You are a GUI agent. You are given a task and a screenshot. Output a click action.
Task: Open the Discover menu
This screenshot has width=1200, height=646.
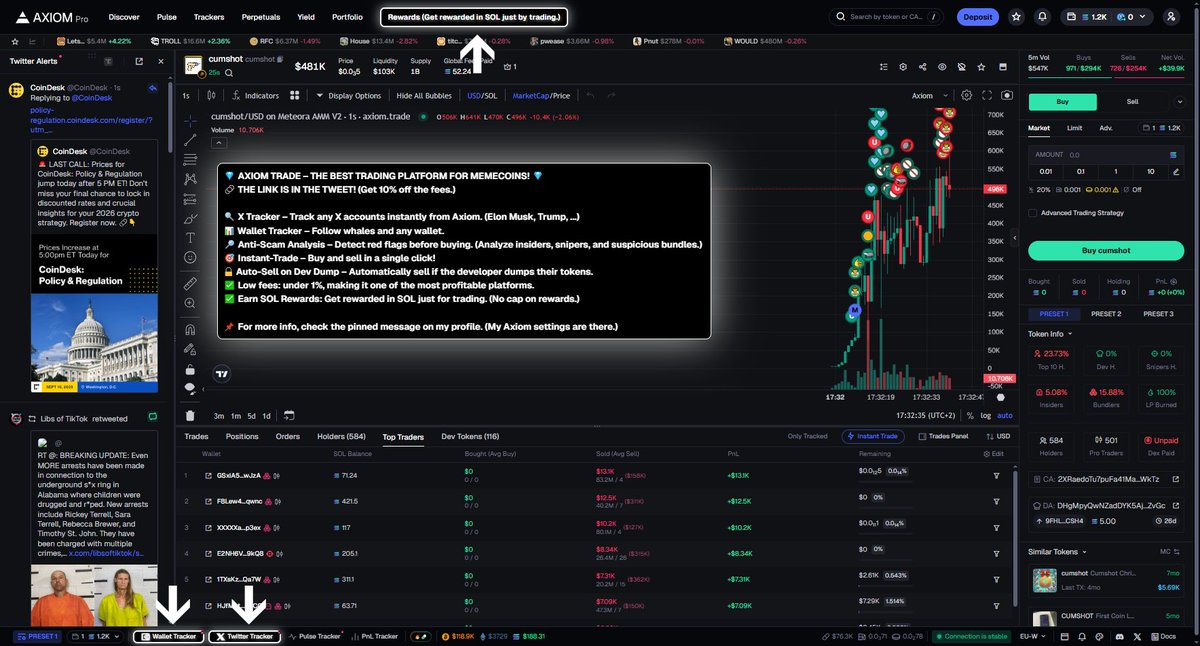(124, 17)
